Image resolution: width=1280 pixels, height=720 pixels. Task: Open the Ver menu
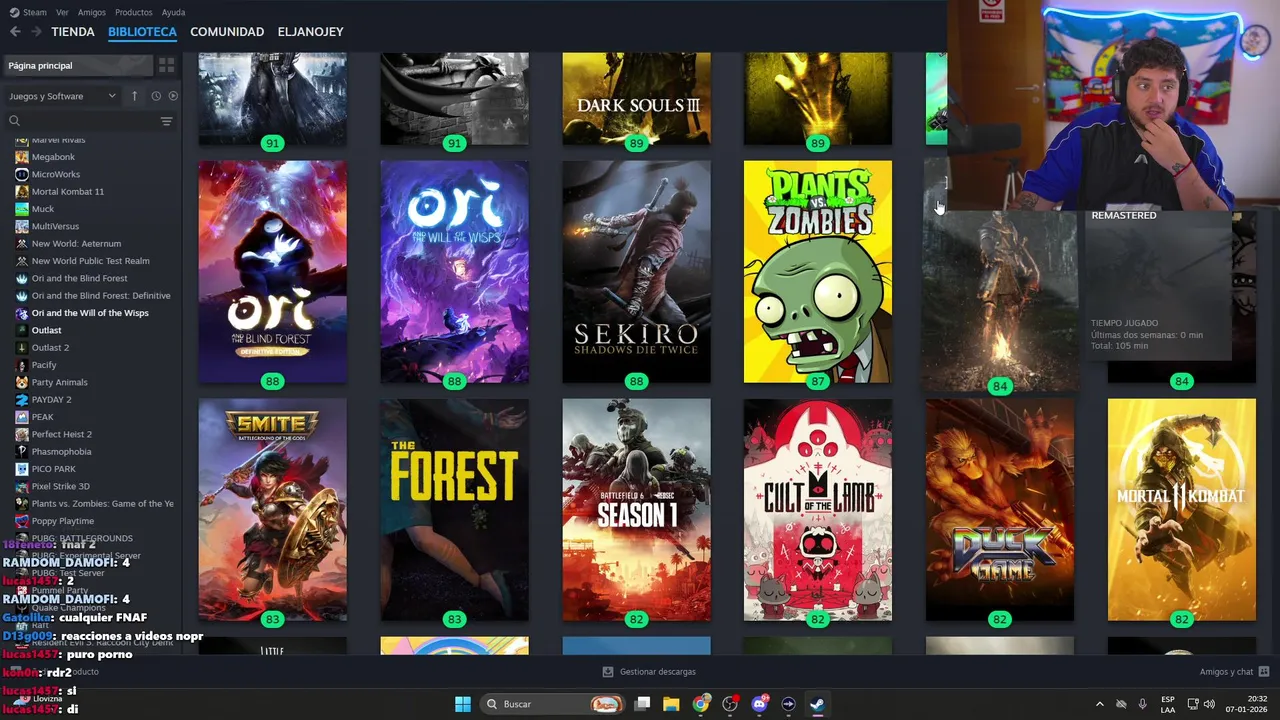(62, 12)
